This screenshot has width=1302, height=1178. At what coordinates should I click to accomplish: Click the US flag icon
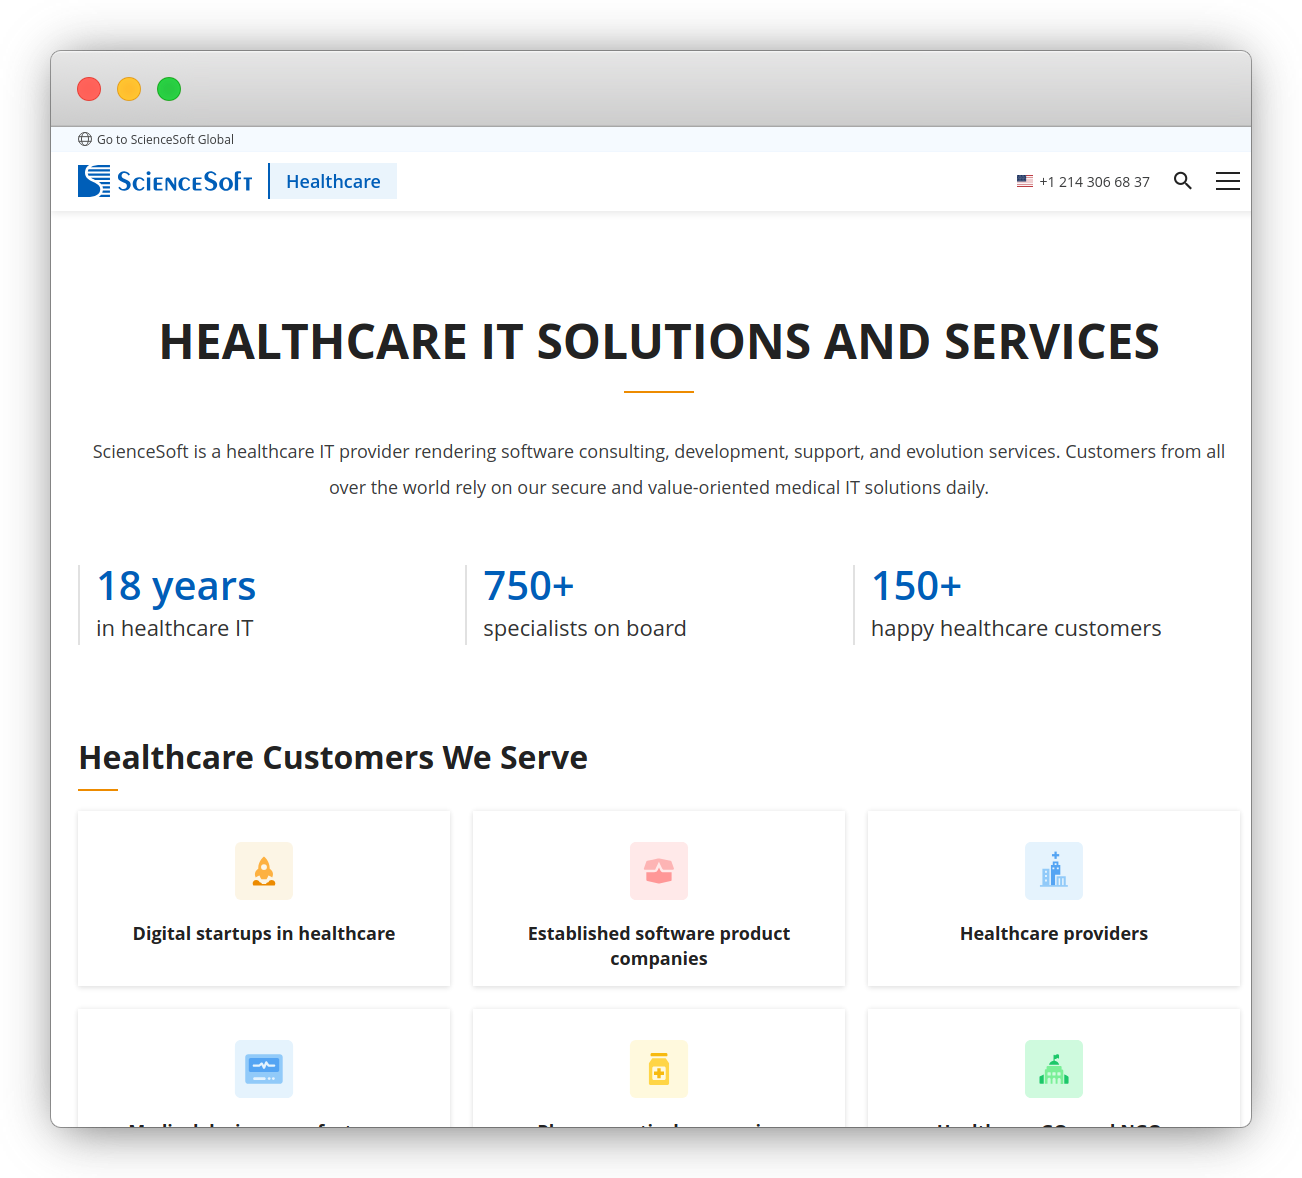[1025, 181]
